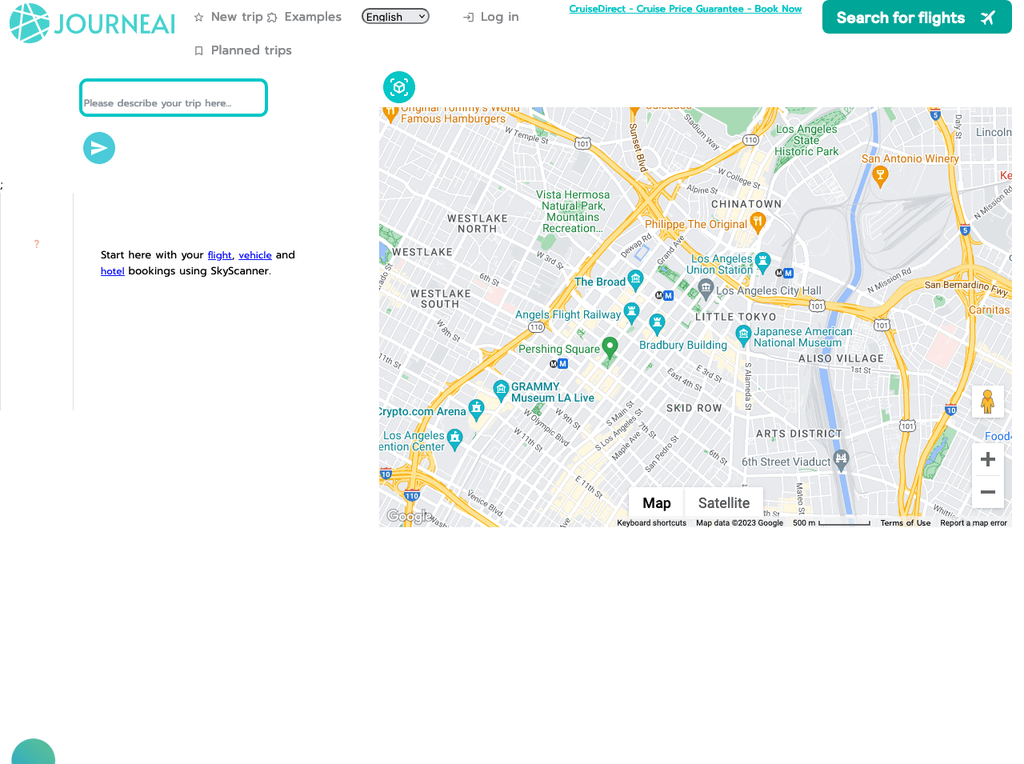Image resolution: width=1024 pixels, height=764 pixels.
Task: Open map Keyboard shortcuts
Action: point(651,523)
